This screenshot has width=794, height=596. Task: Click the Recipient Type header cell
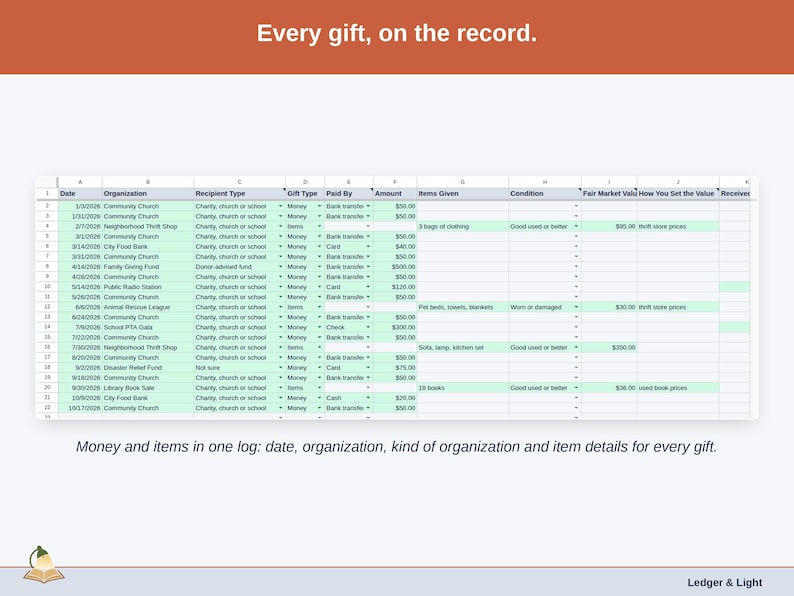240,193
